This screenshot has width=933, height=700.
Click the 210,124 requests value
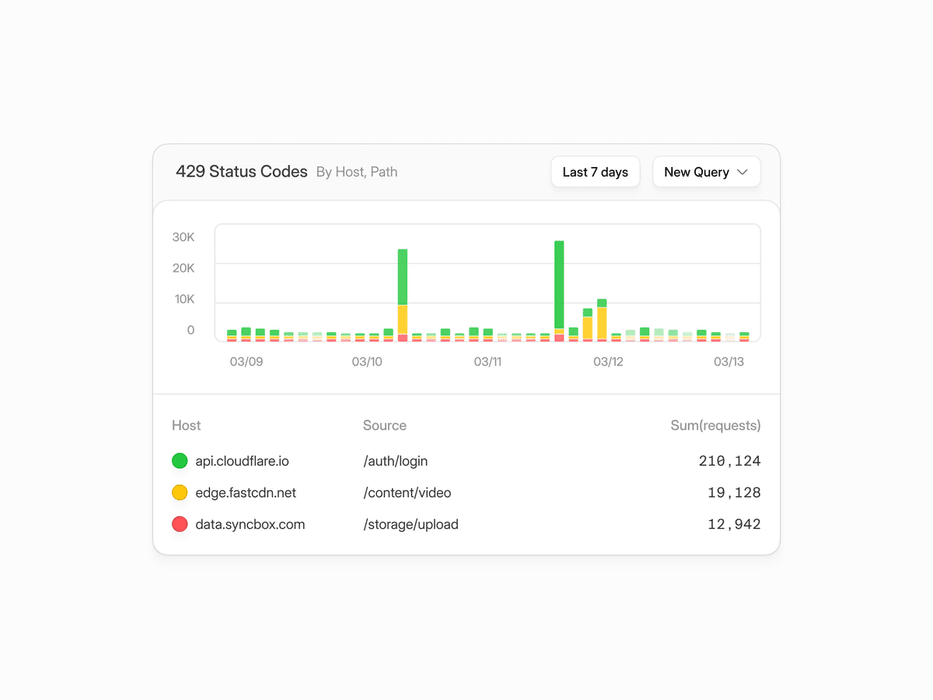point(730,461)
